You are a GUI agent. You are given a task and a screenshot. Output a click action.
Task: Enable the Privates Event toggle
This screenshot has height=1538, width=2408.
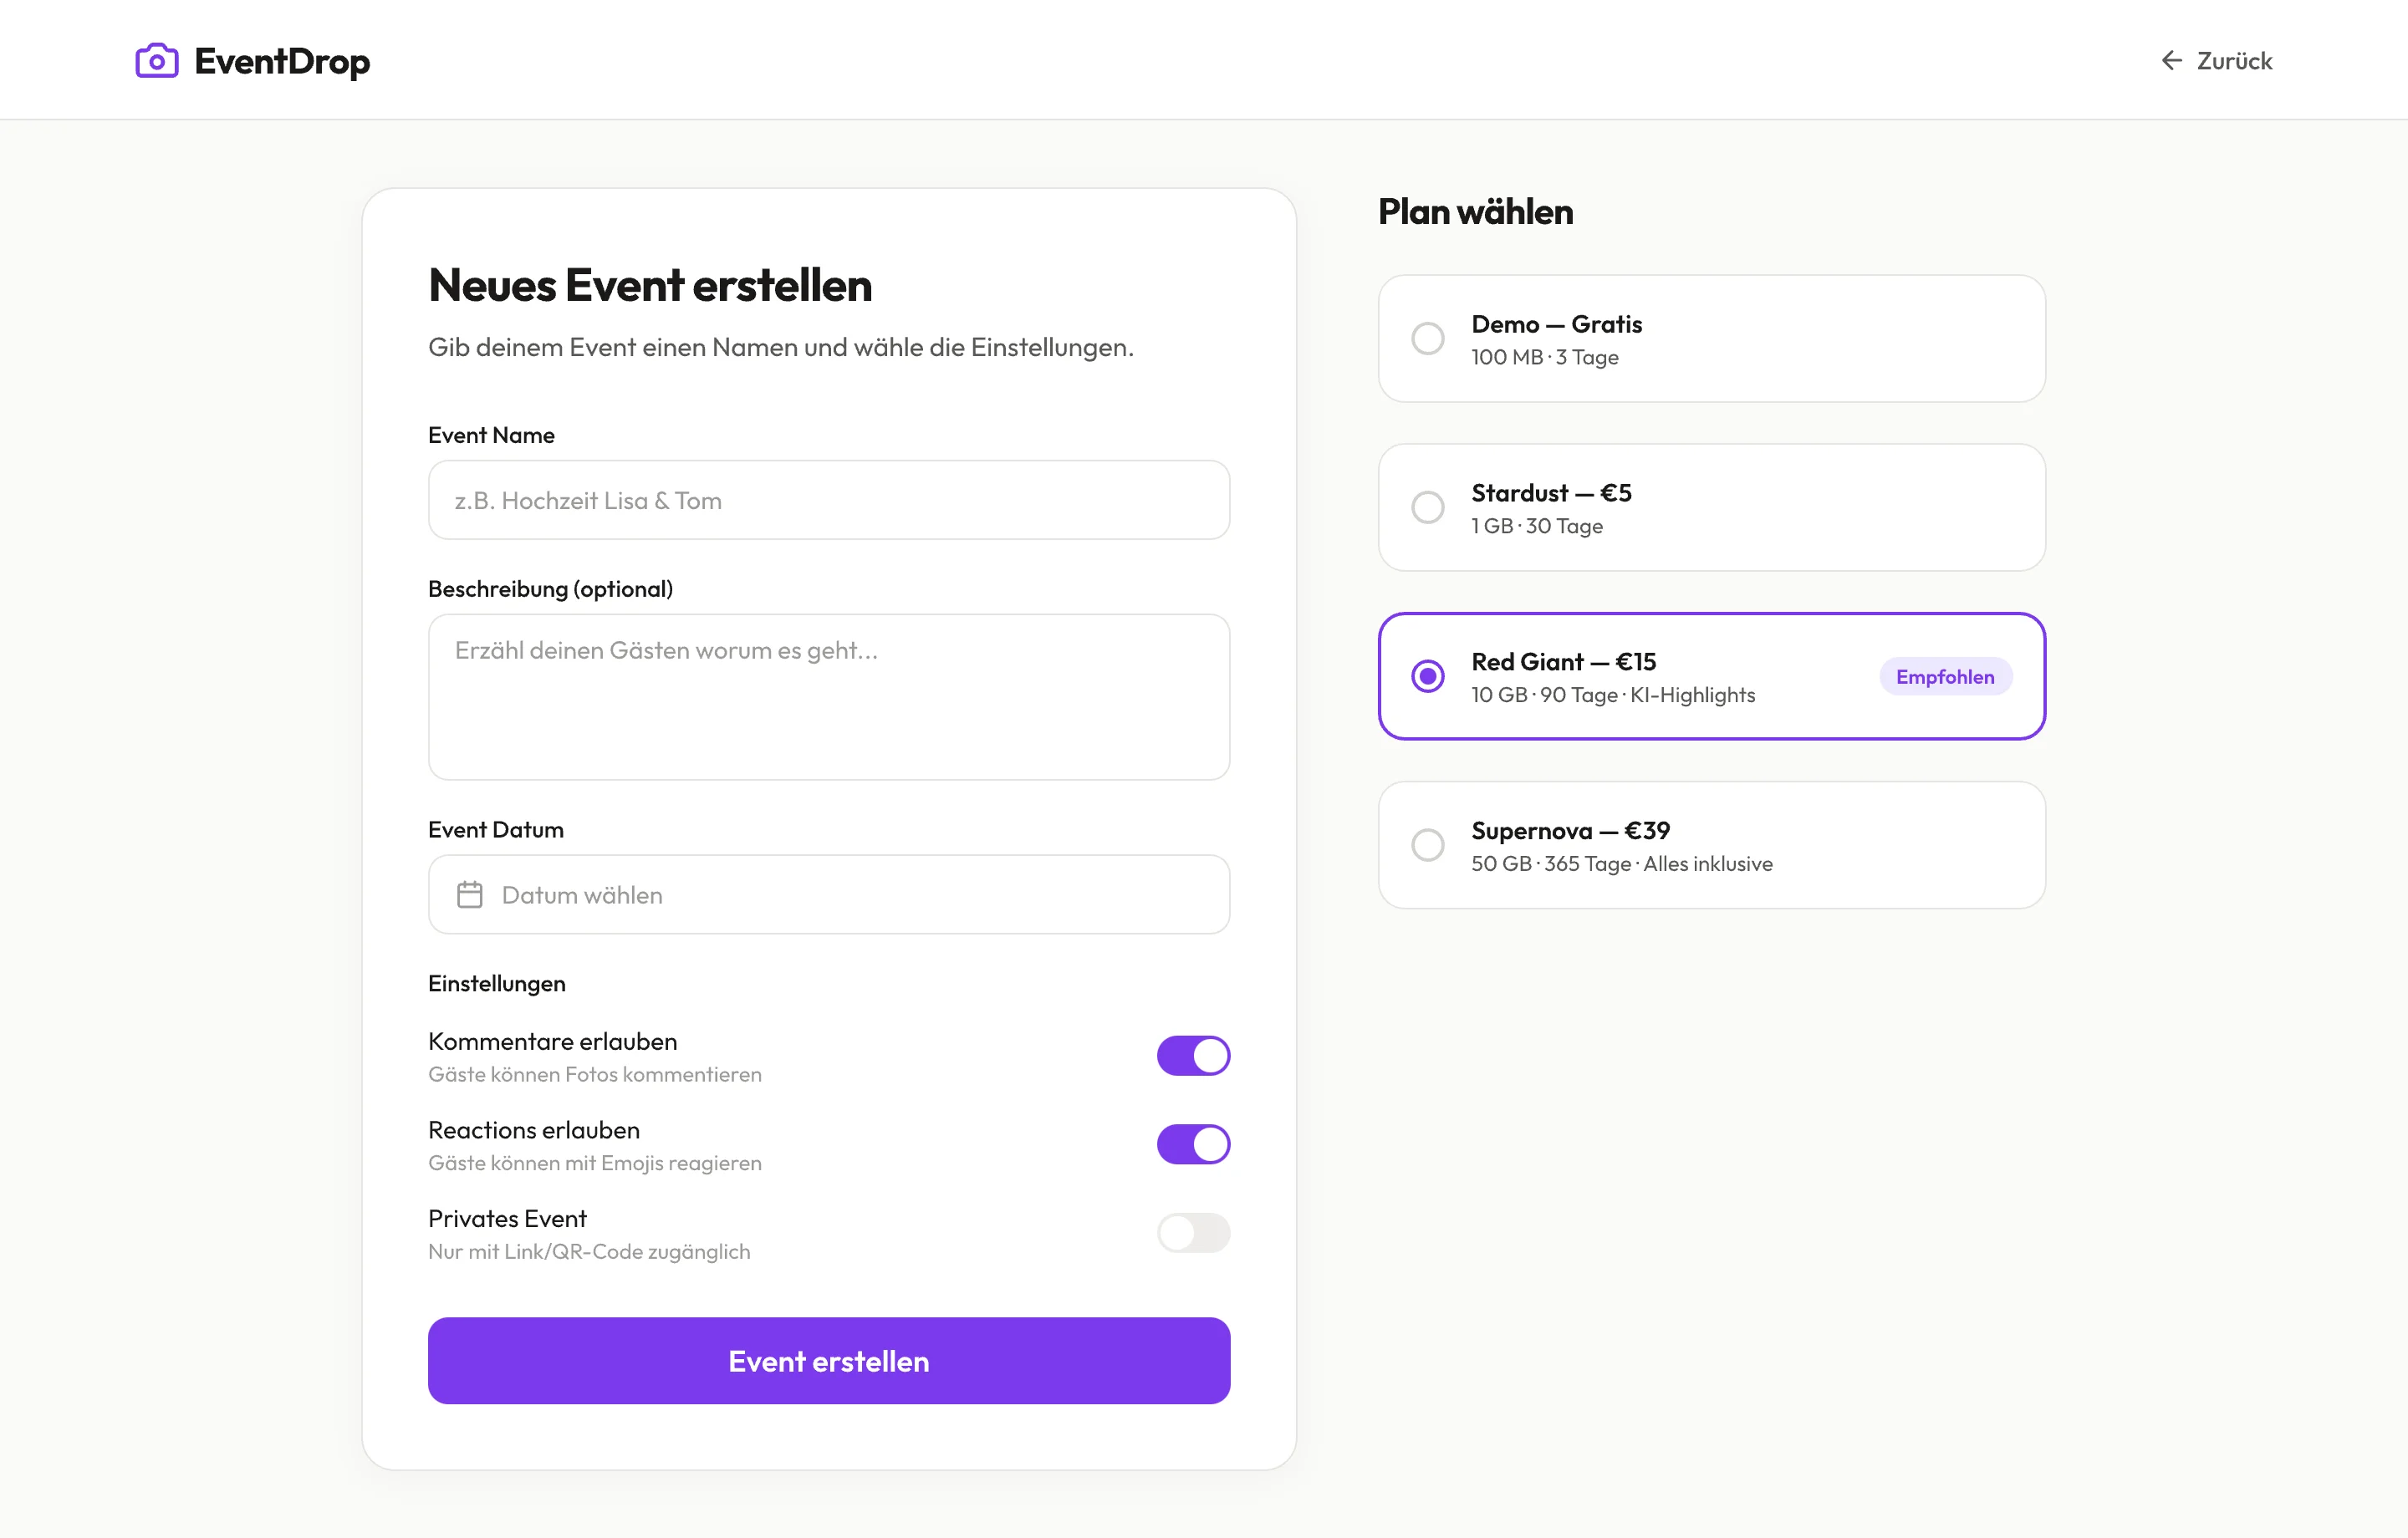tap(1193, 1233)
